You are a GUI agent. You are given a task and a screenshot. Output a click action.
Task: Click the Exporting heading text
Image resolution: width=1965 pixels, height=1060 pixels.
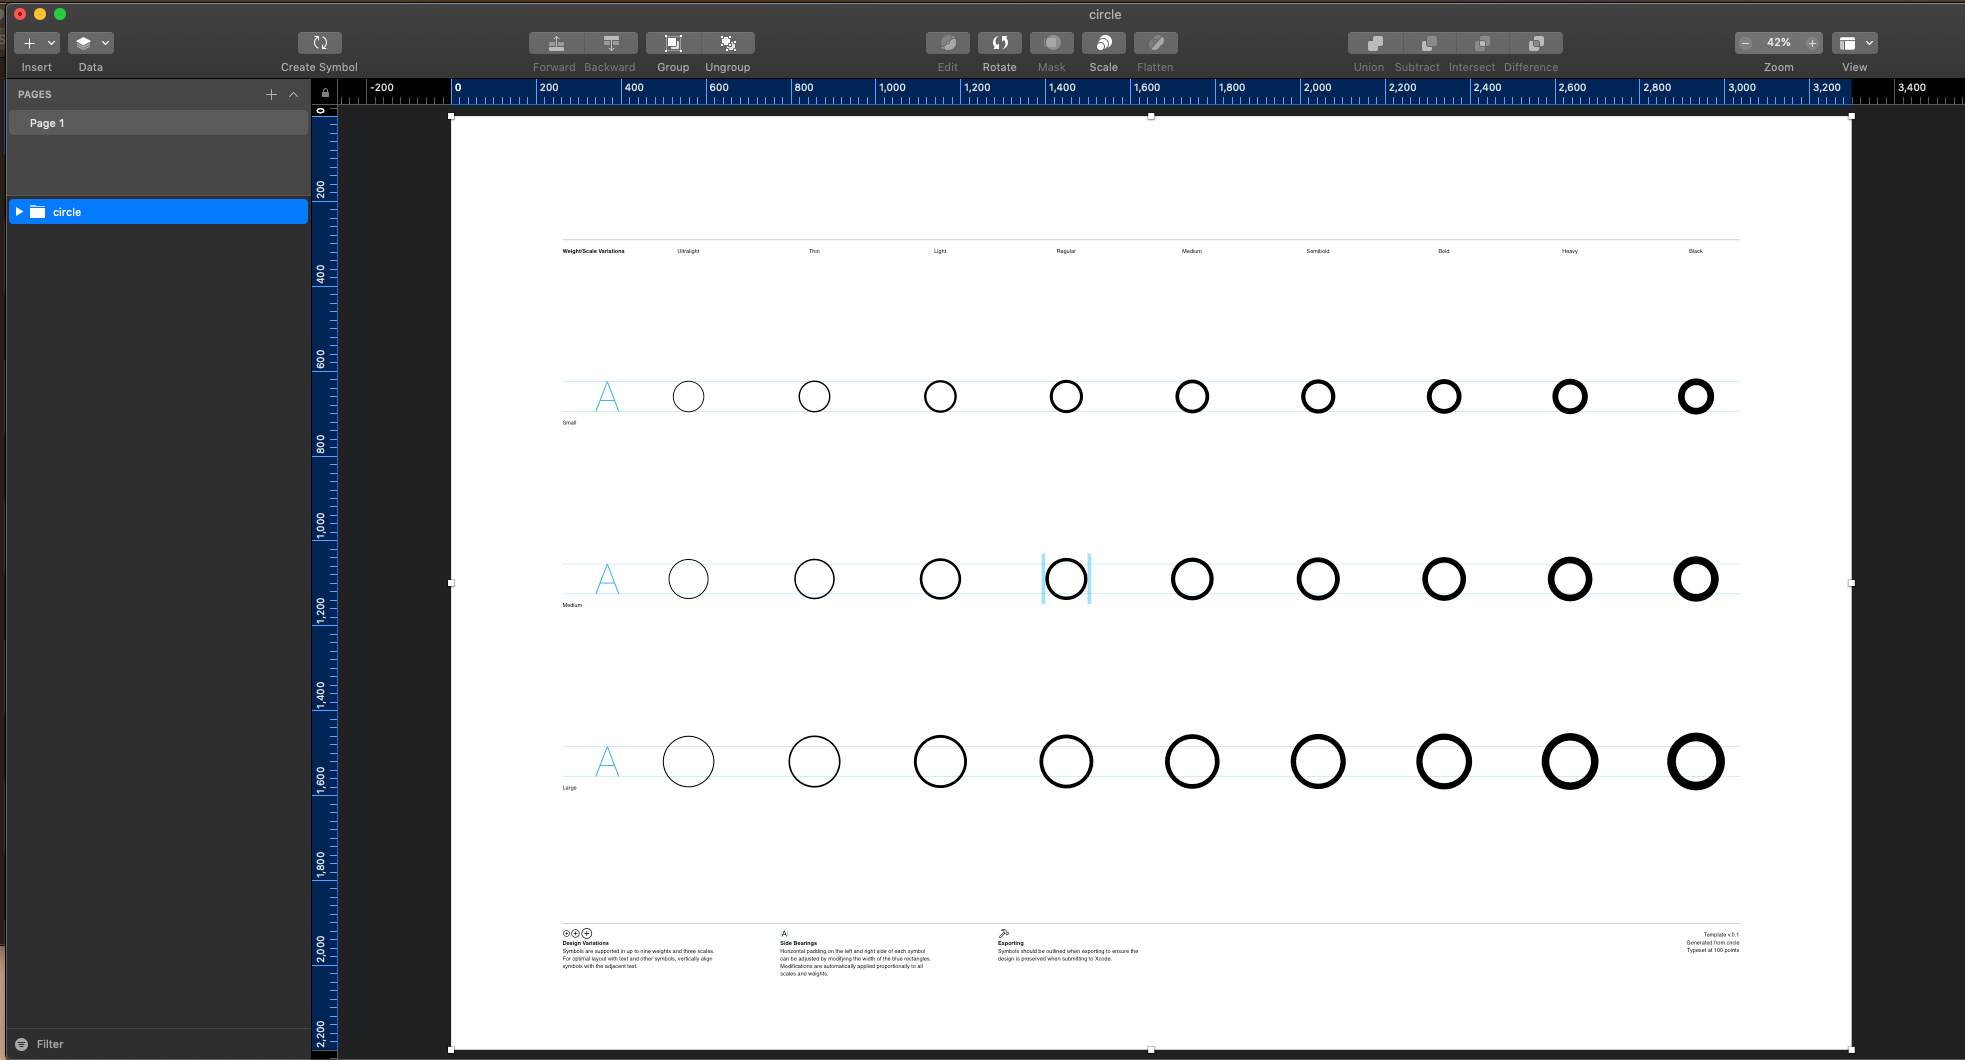1010,943
